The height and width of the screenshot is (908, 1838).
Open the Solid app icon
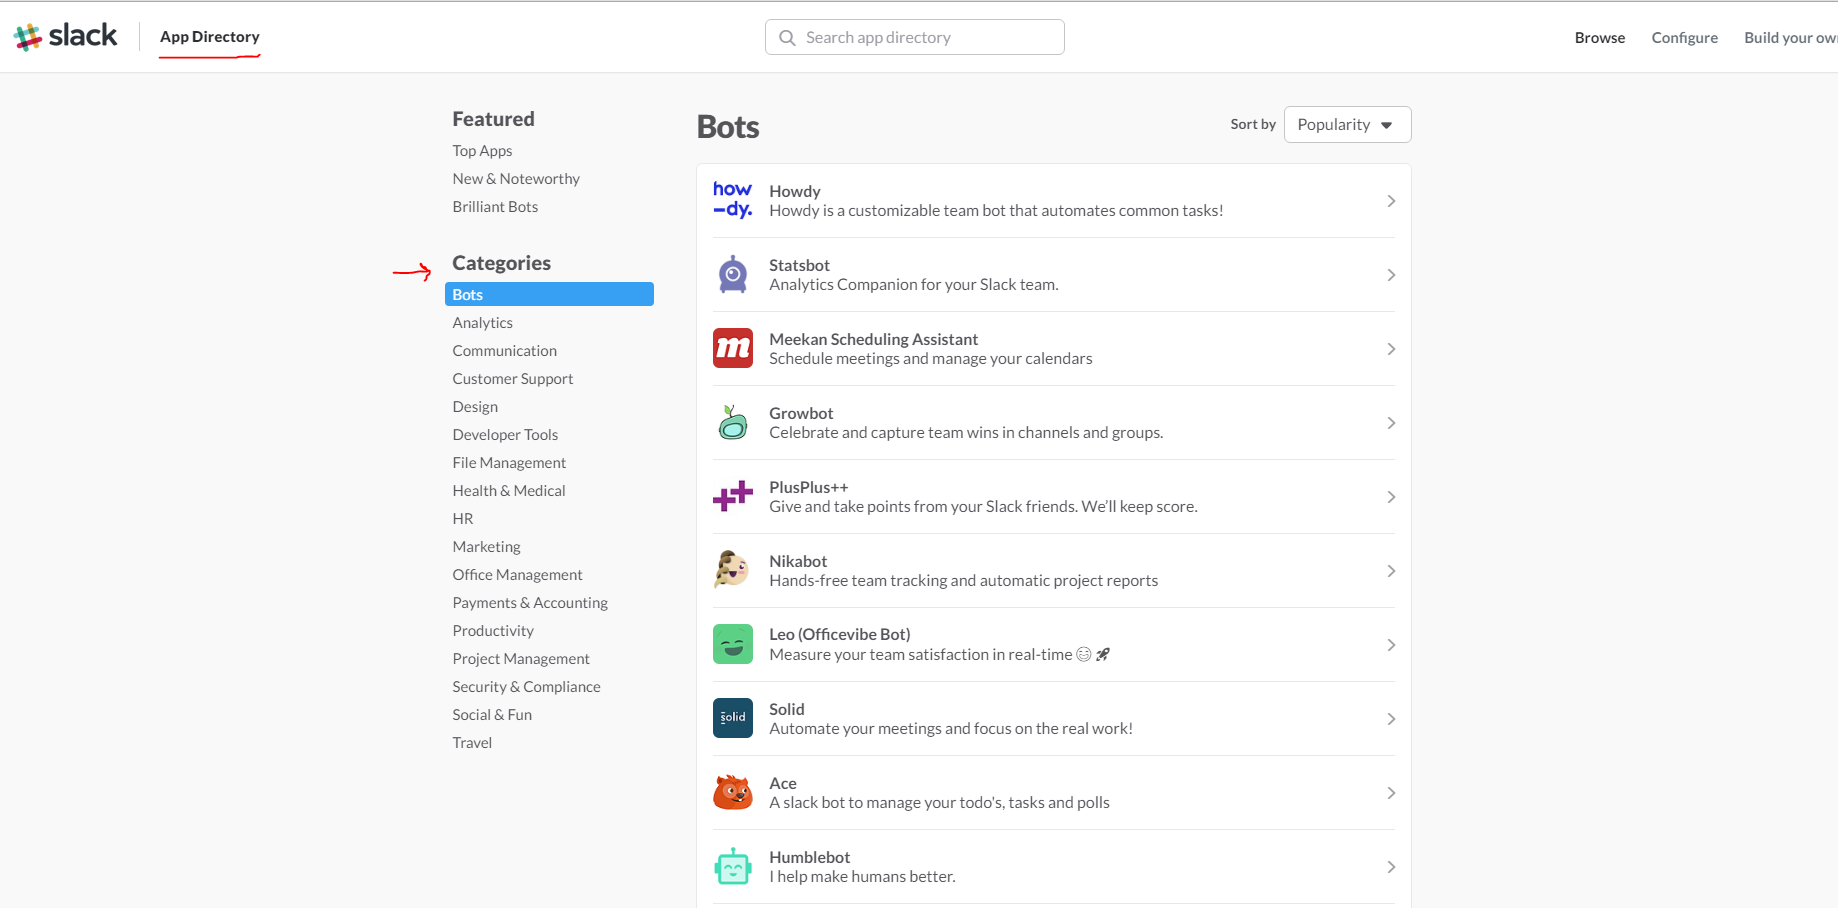click(733, 718)
